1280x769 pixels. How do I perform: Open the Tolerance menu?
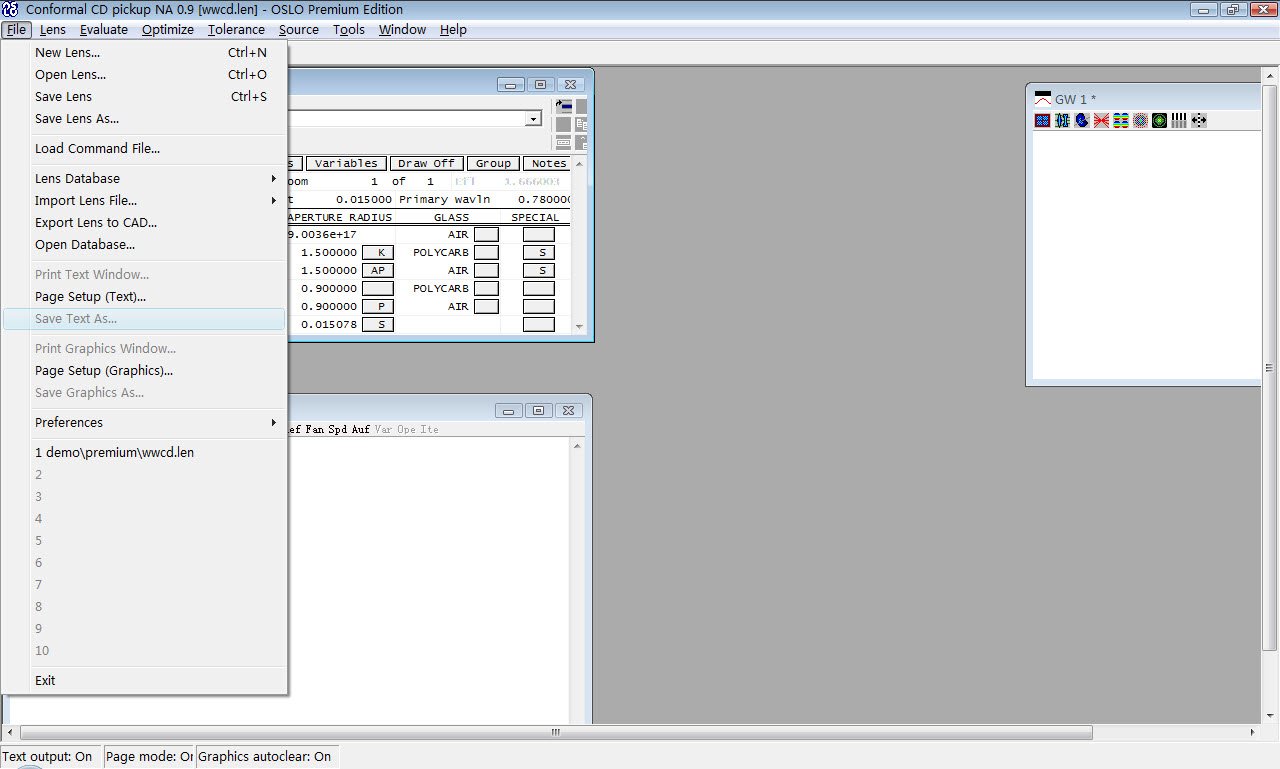coord(236,30)
